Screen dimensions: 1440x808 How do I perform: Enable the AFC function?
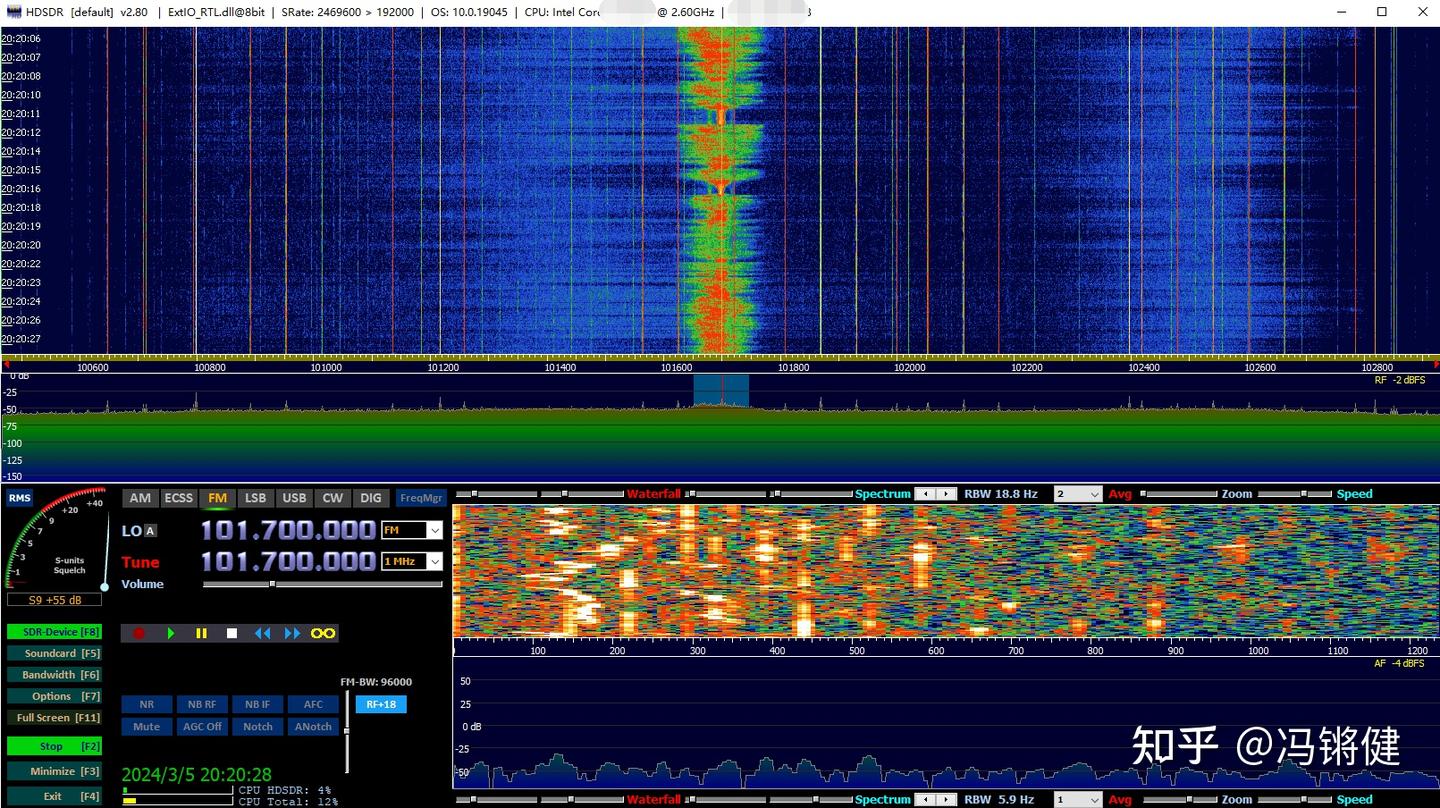(313, 704)
